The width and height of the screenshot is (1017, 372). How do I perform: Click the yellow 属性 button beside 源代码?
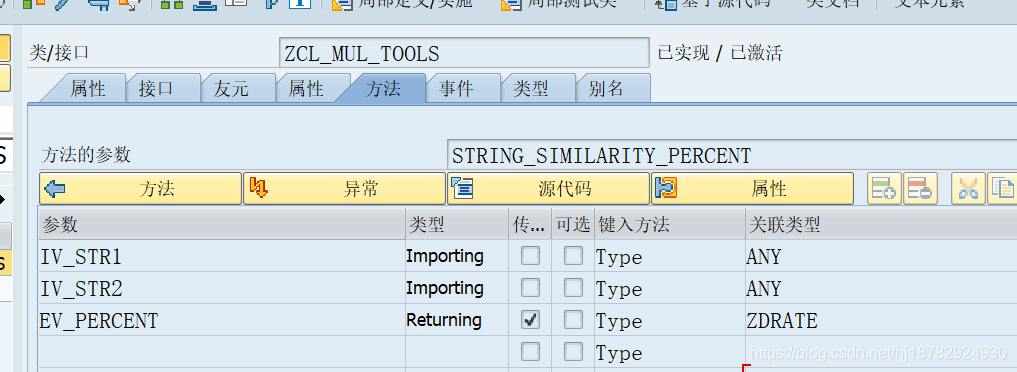752,189
